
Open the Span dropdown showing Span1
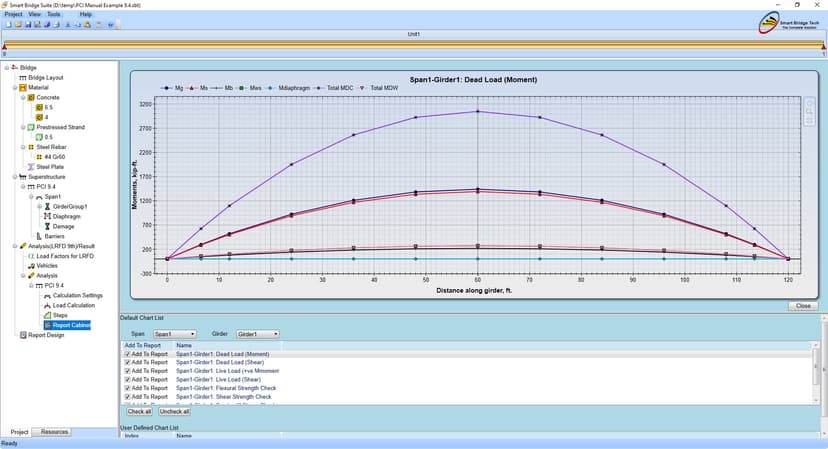pos(175,334)
